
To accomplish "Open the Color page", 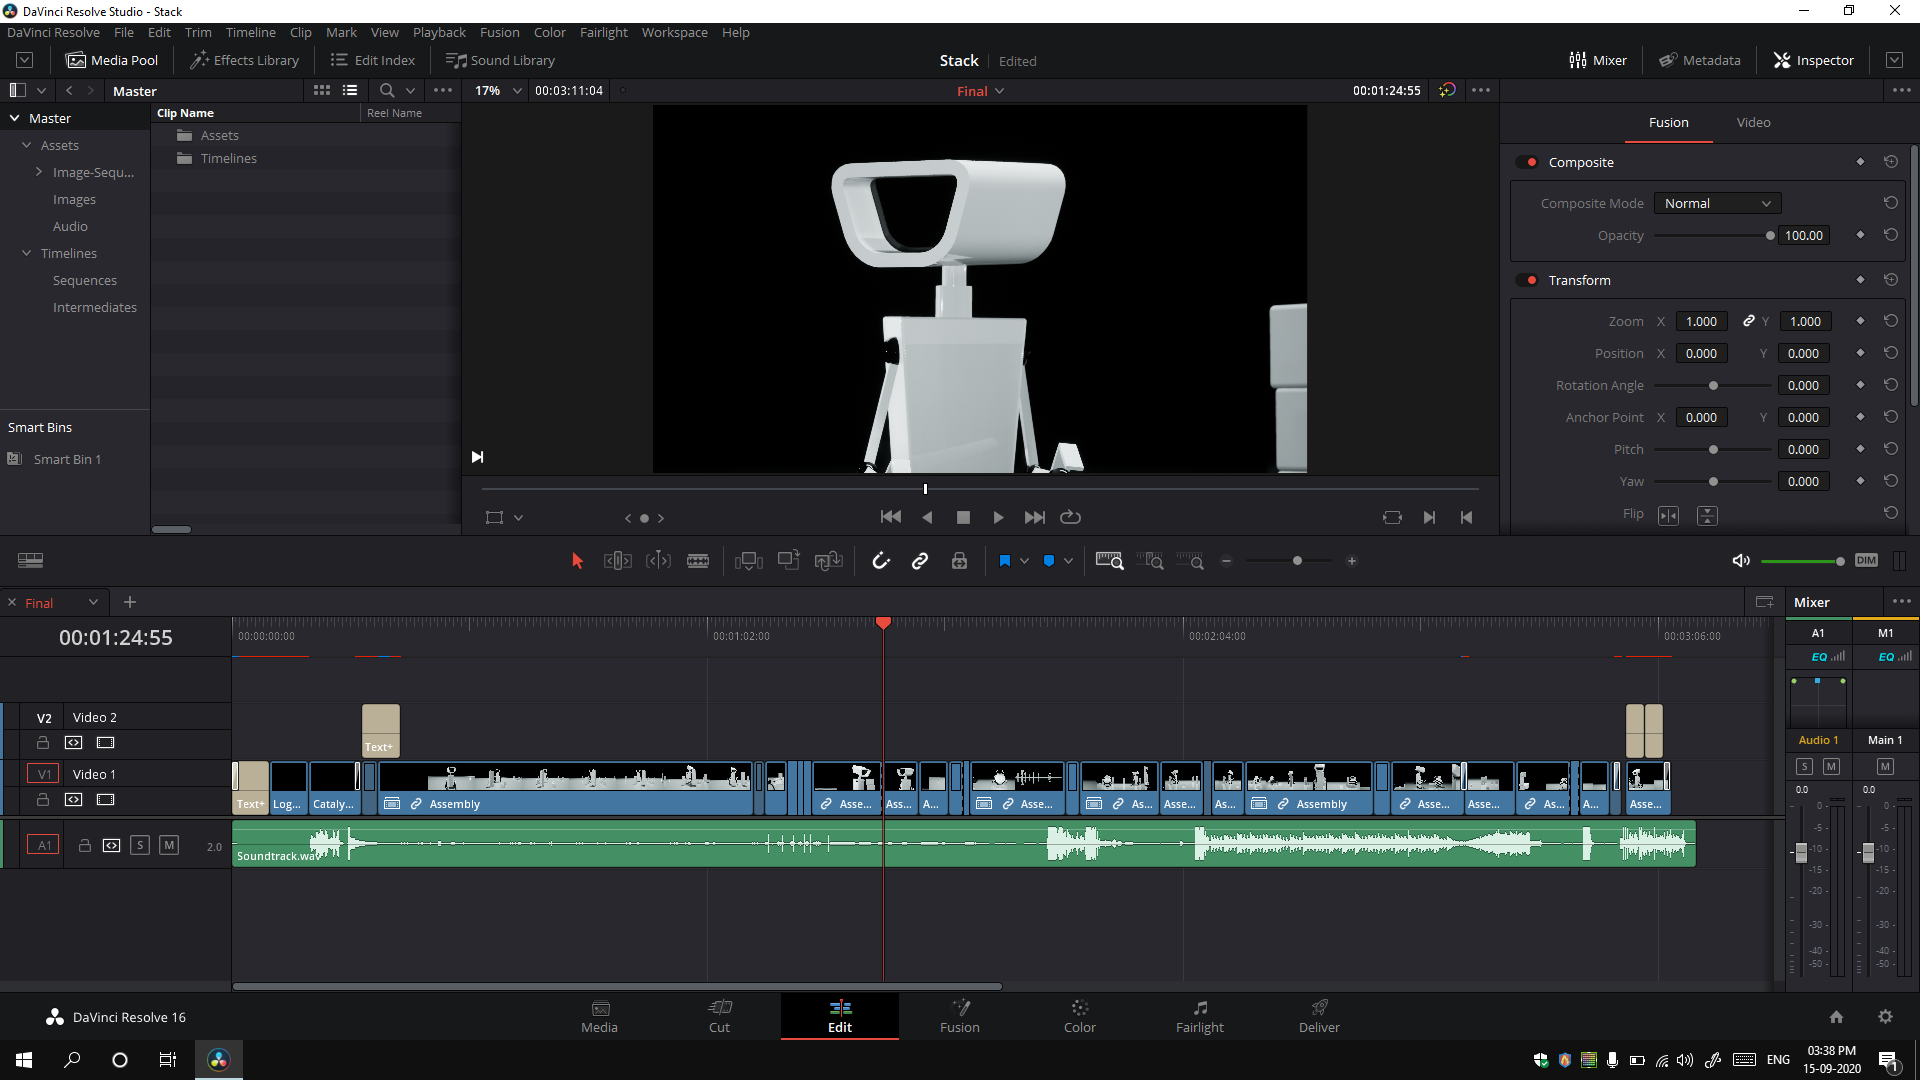I will click(x=1079, y=1016).
